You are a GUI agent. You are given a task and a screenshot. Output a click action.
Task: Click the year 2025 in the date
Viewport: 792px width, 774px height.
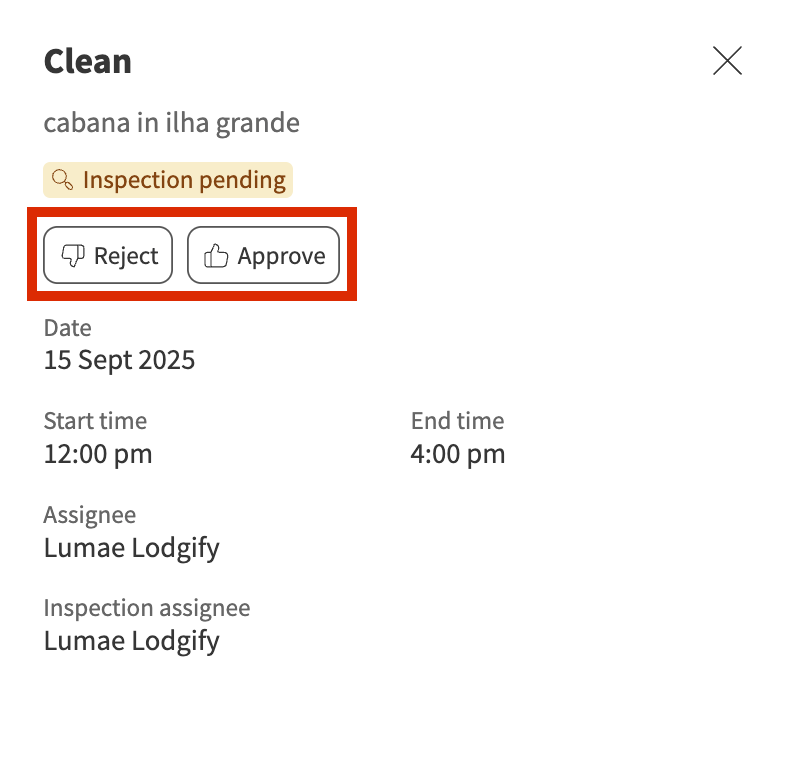(x=166, y=360)
